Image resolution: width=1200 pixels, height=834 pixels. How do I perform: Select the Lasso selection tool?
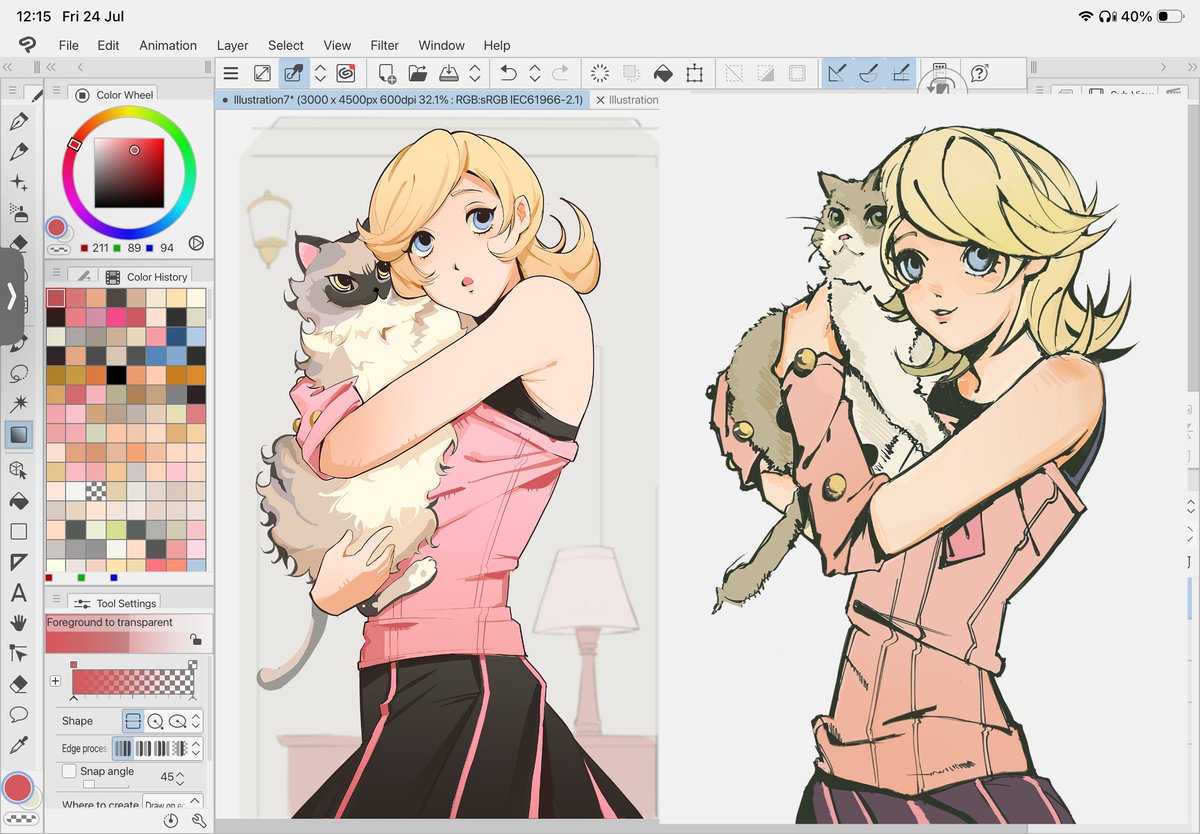(18, 374)
